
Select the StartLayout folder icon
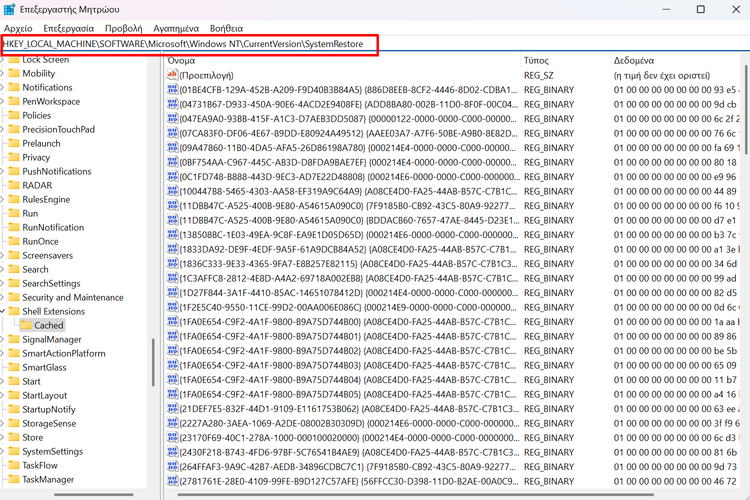(14, 395)
